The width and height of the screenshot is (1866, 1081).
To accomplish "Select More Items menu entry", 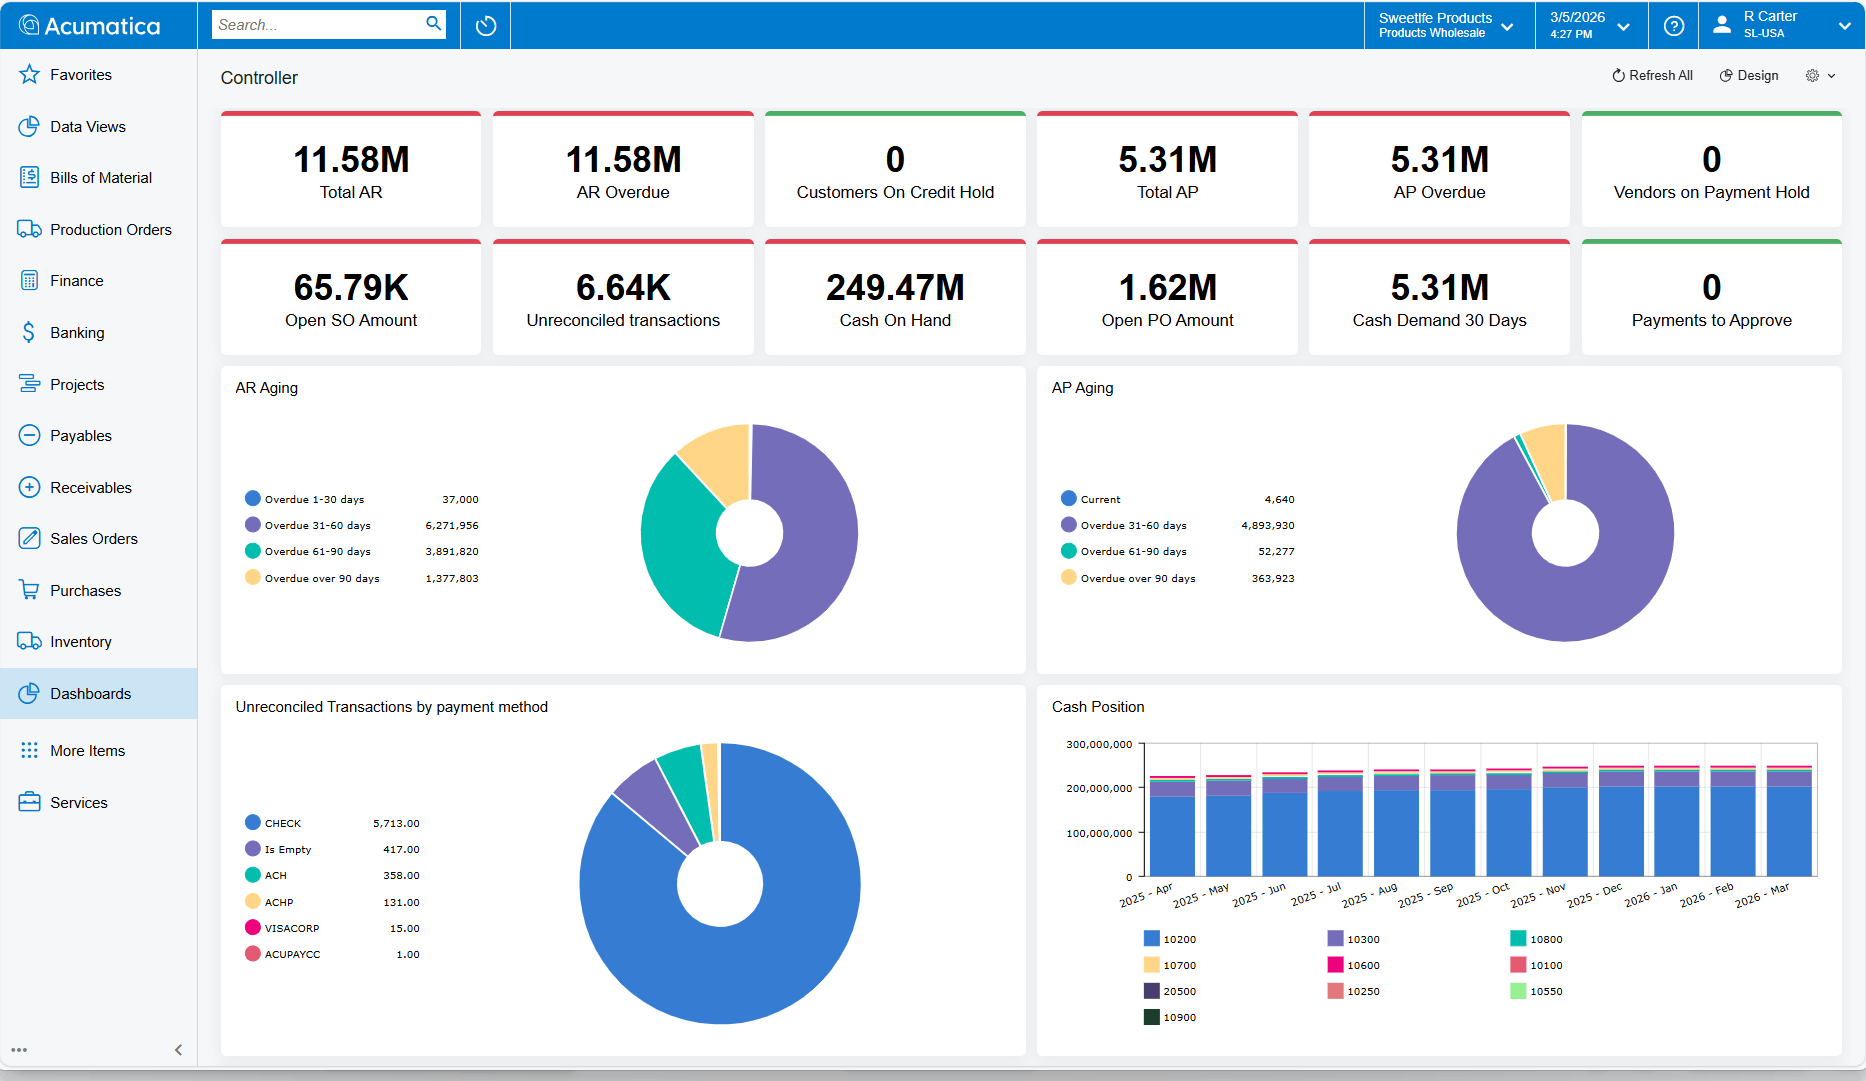I will point(98,751).
